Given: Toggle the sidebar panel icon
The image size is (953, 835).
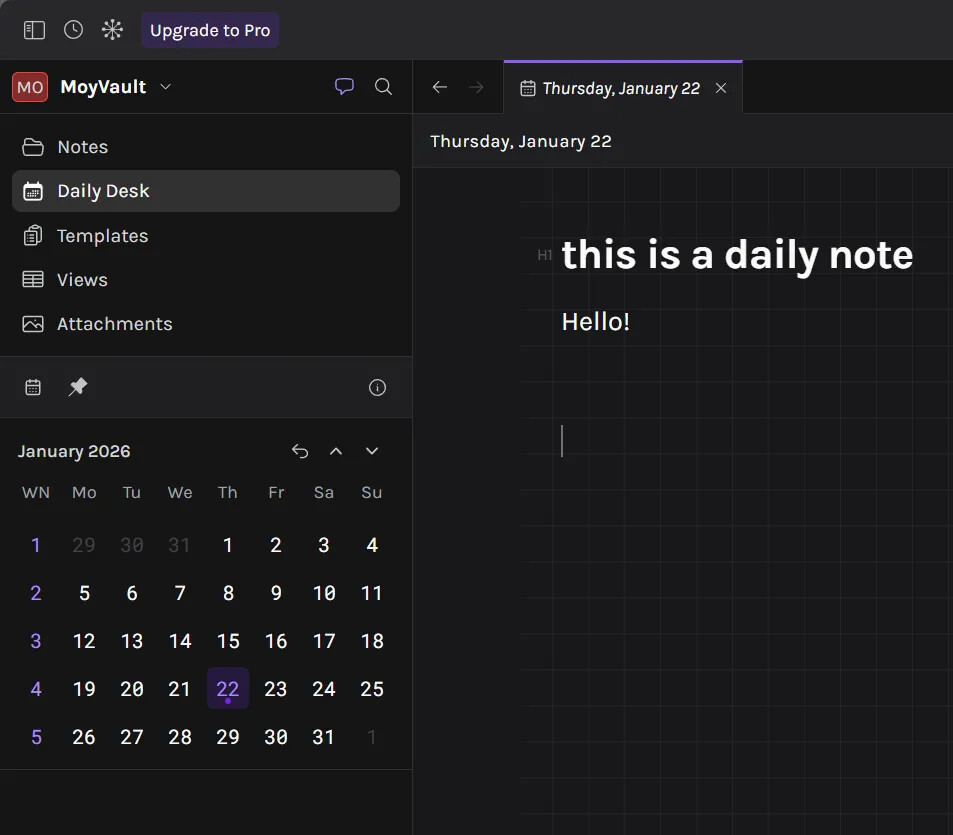Looking at the screenshot, I should (34, 30).
